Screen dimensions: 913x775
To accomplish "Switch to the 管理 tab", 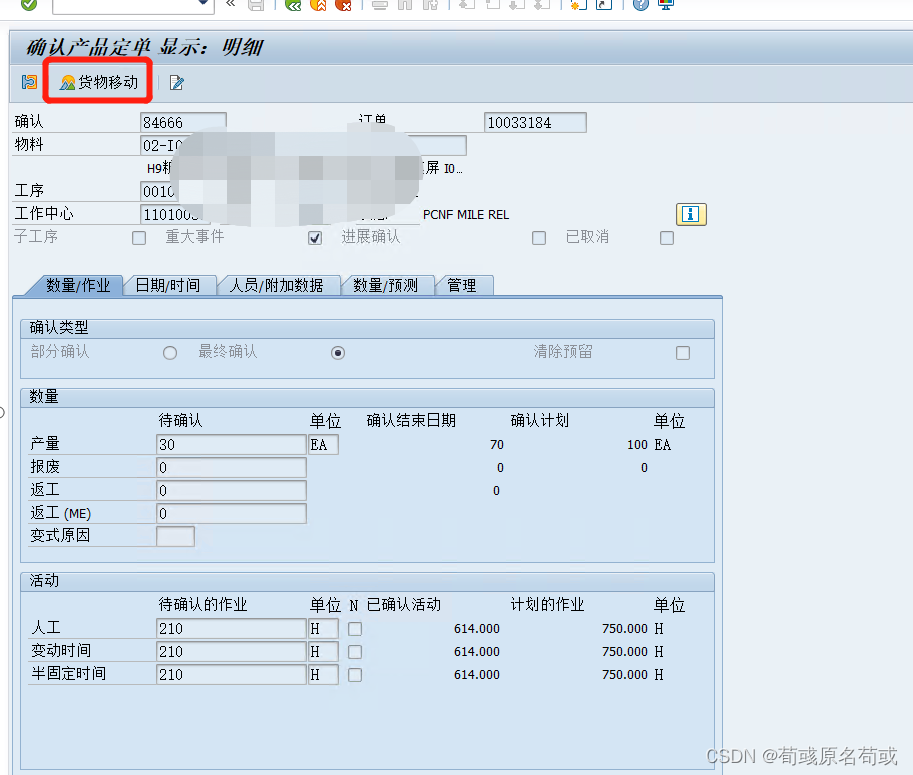I will click(462, 285).
